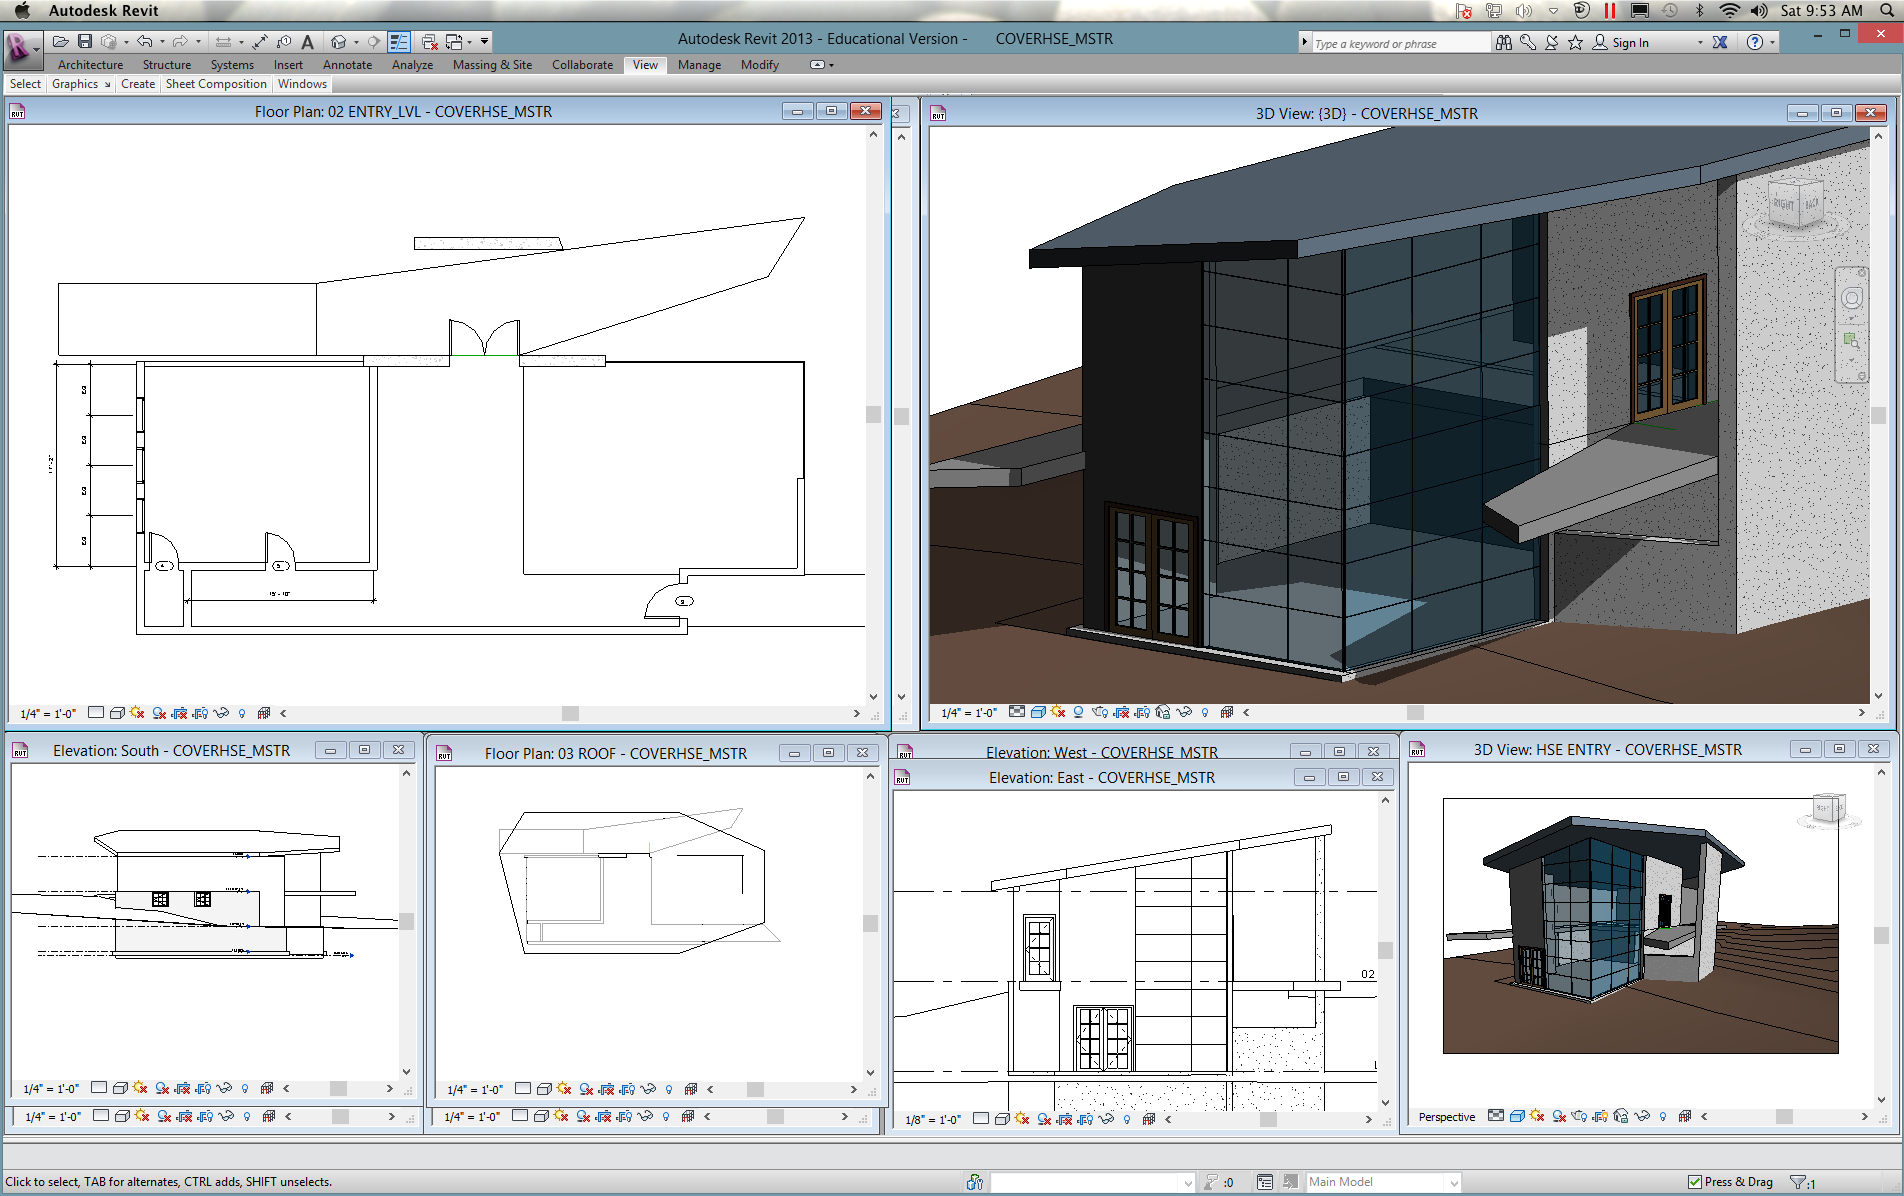Screen dimensions: 1904x1196
Task: Toggle reveal hidden elements in Entry Level plan
Action: coord(241,714)
